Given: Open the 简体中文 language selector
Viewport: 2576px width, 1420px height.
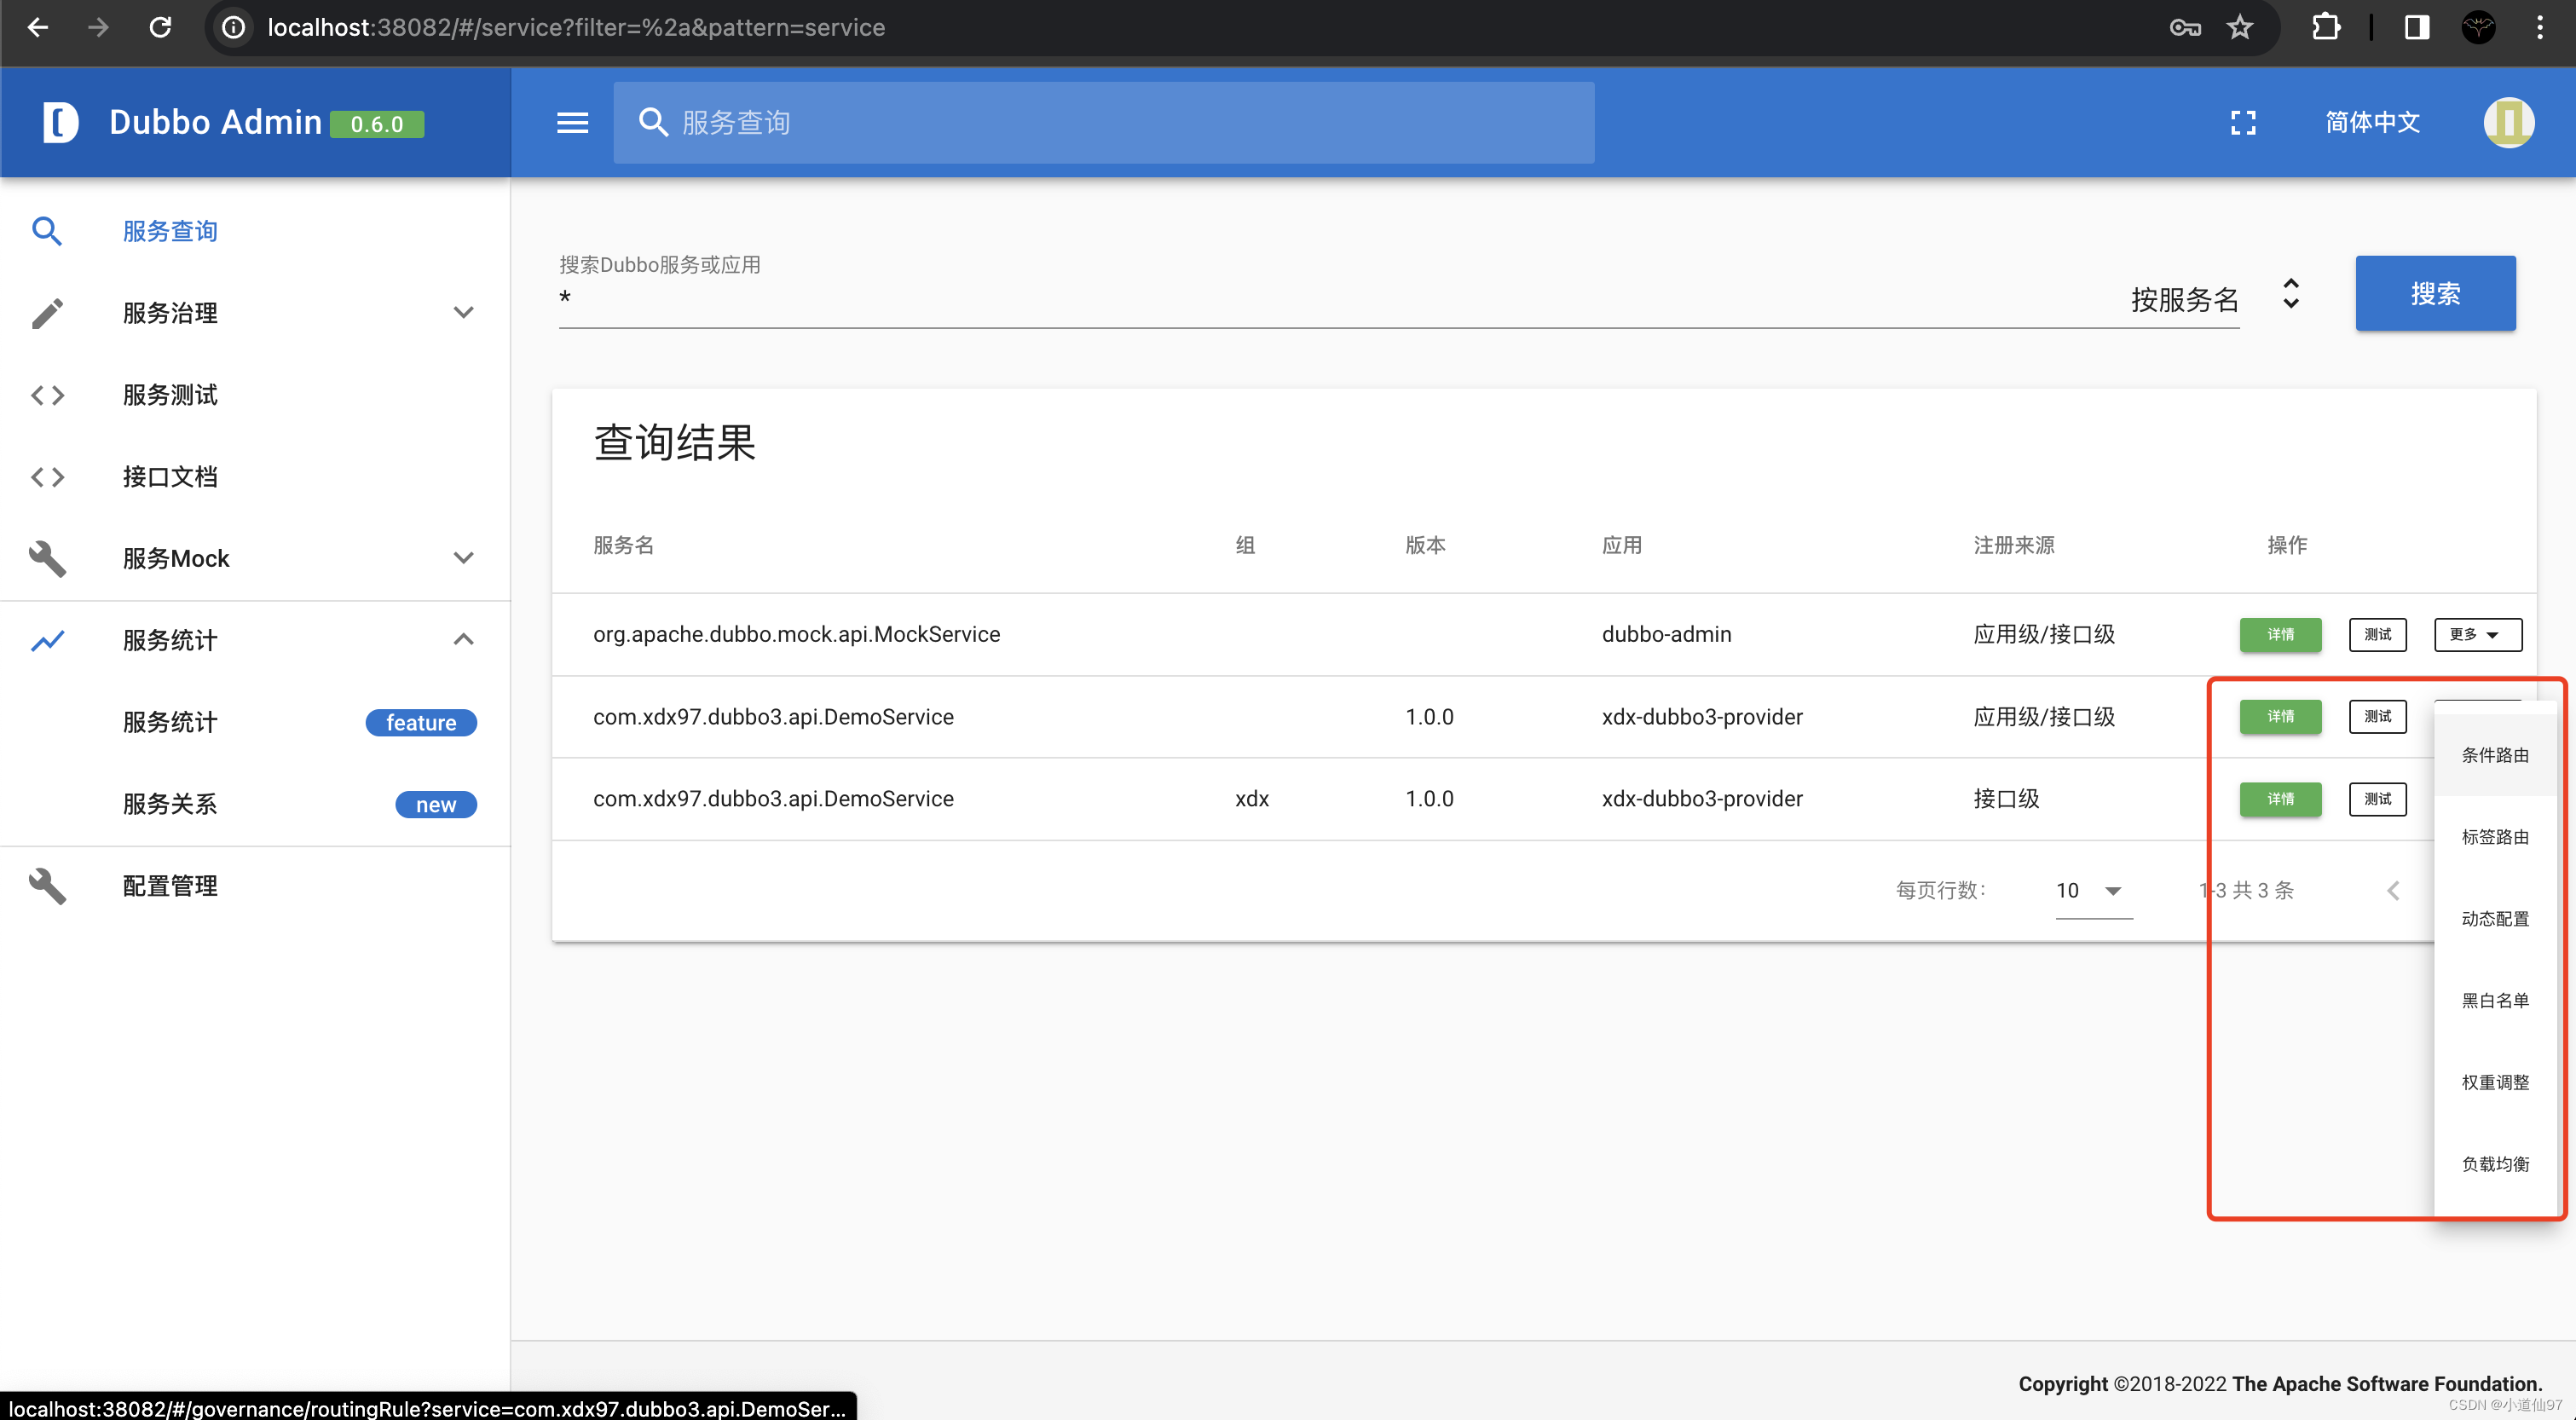Looking at the screenshot, I should pos(2372,122).
